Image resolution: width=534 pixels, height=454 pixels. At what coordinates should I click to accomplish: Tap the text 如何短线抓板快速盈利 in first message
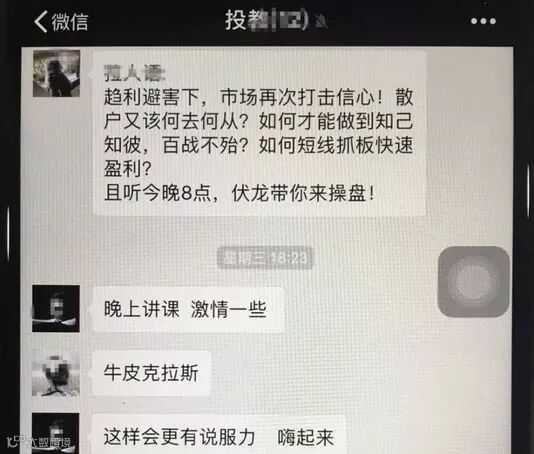(x=259, y=157)
